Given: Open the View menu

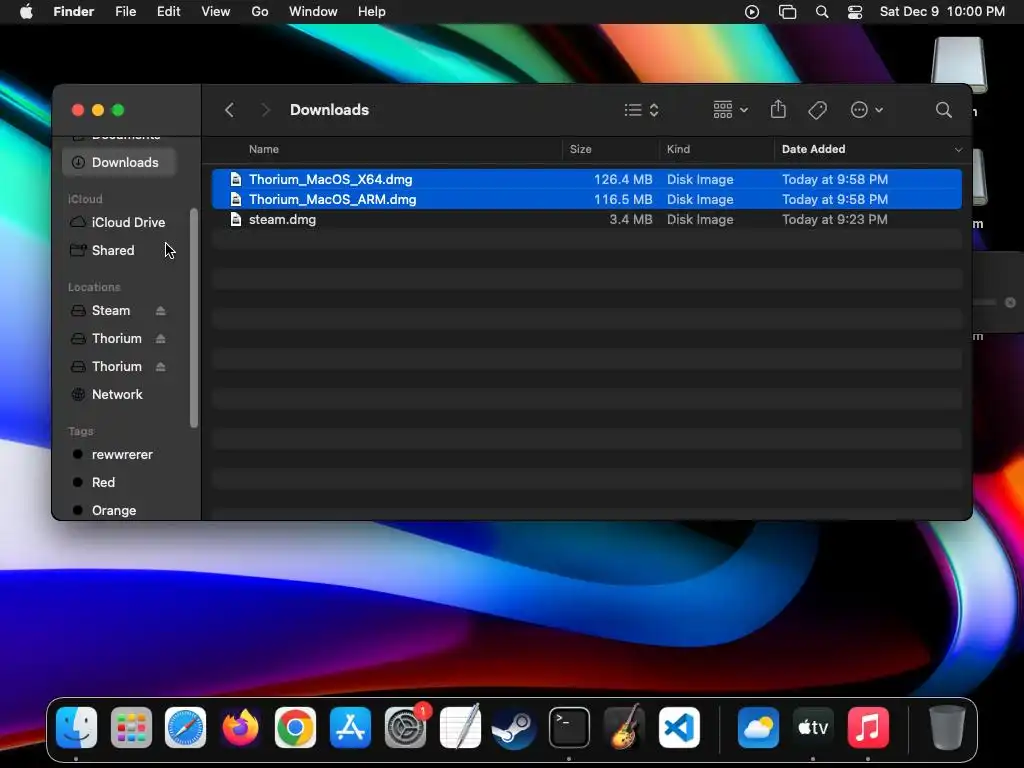Looking at the screenshot, I should click(x=216, y=12).
